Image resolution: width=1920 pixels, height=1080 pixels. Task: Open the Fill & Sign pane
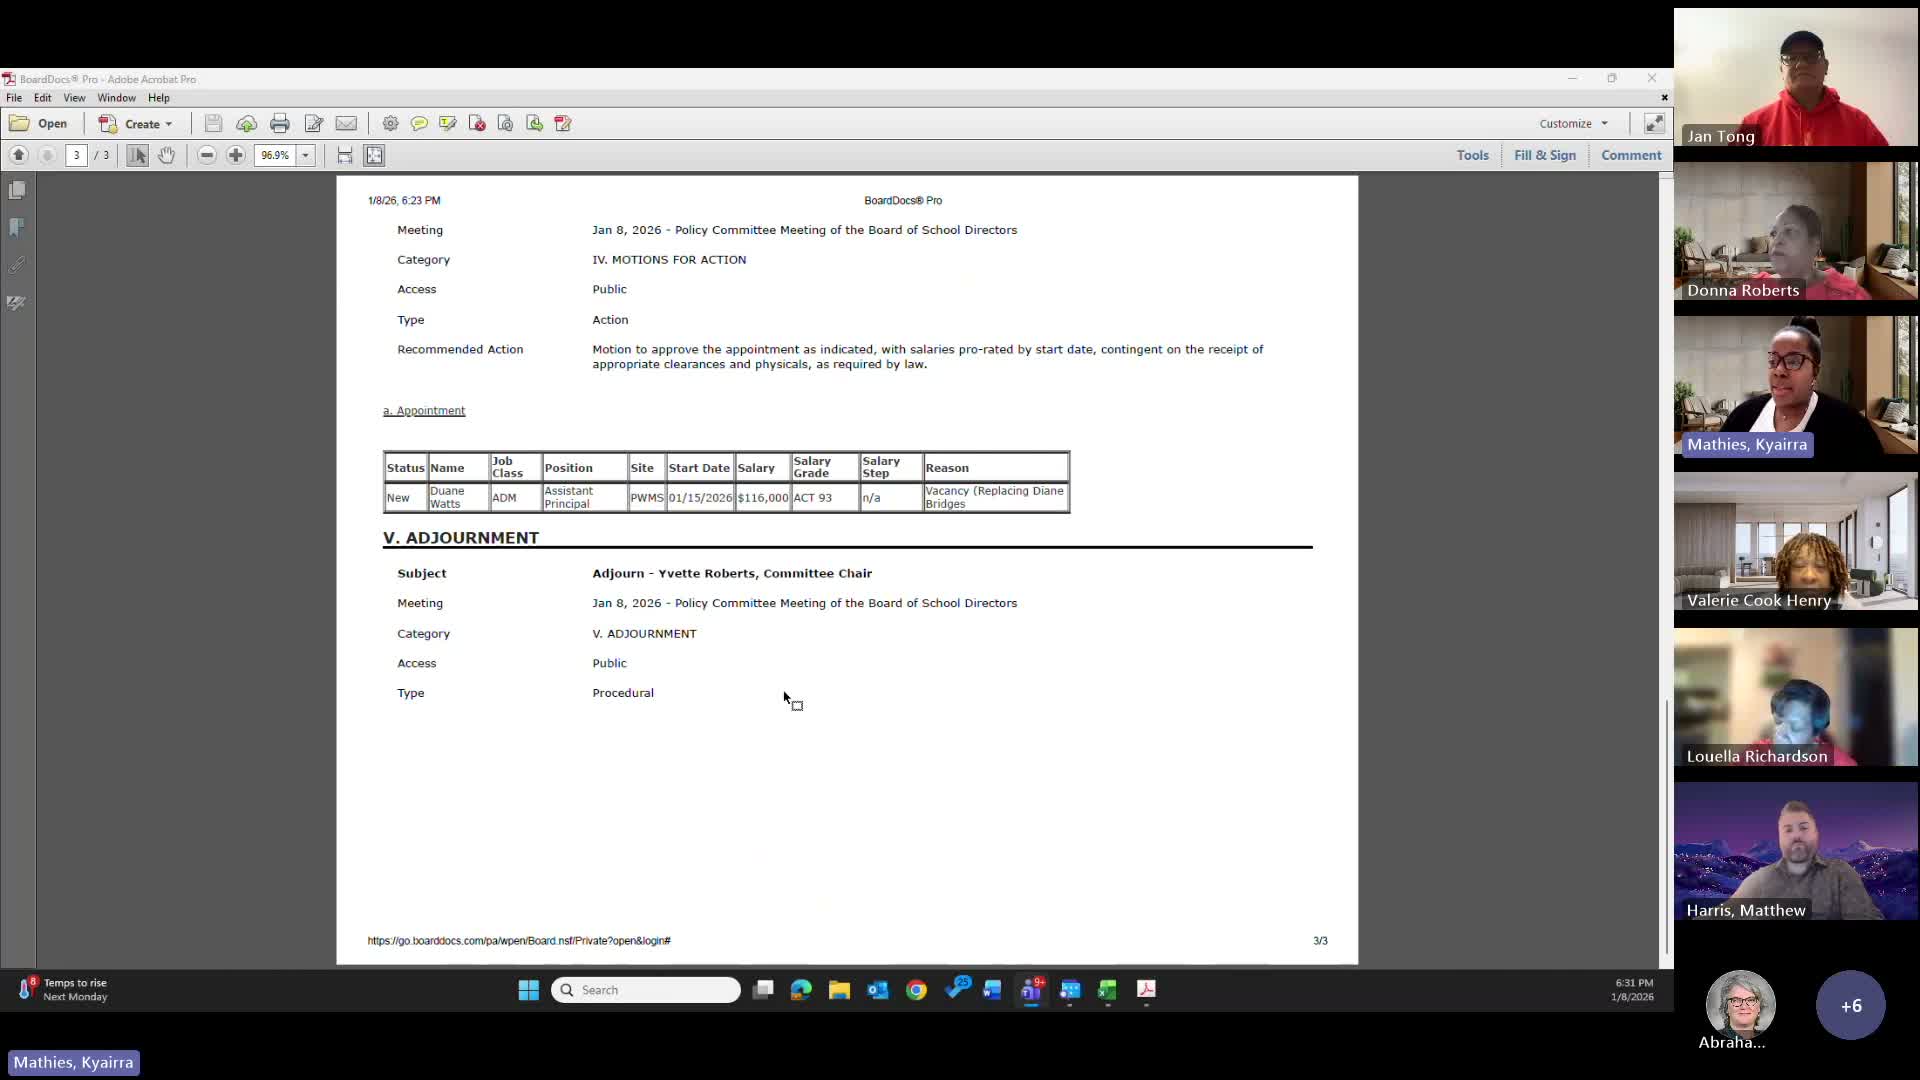[x=1544, y=155]
